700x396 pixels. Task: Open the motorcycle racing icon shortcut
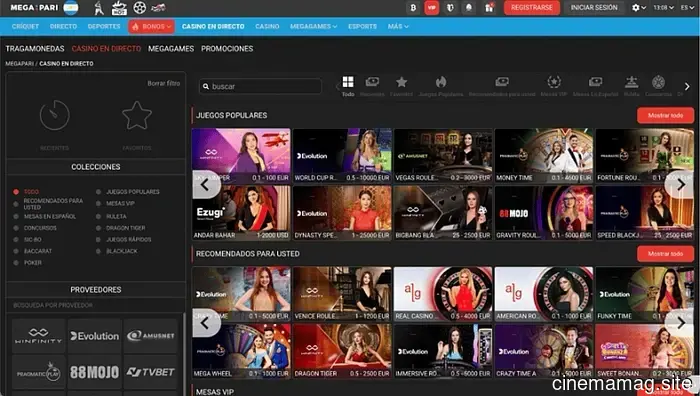pyautogui.click(x=158, y=8)
